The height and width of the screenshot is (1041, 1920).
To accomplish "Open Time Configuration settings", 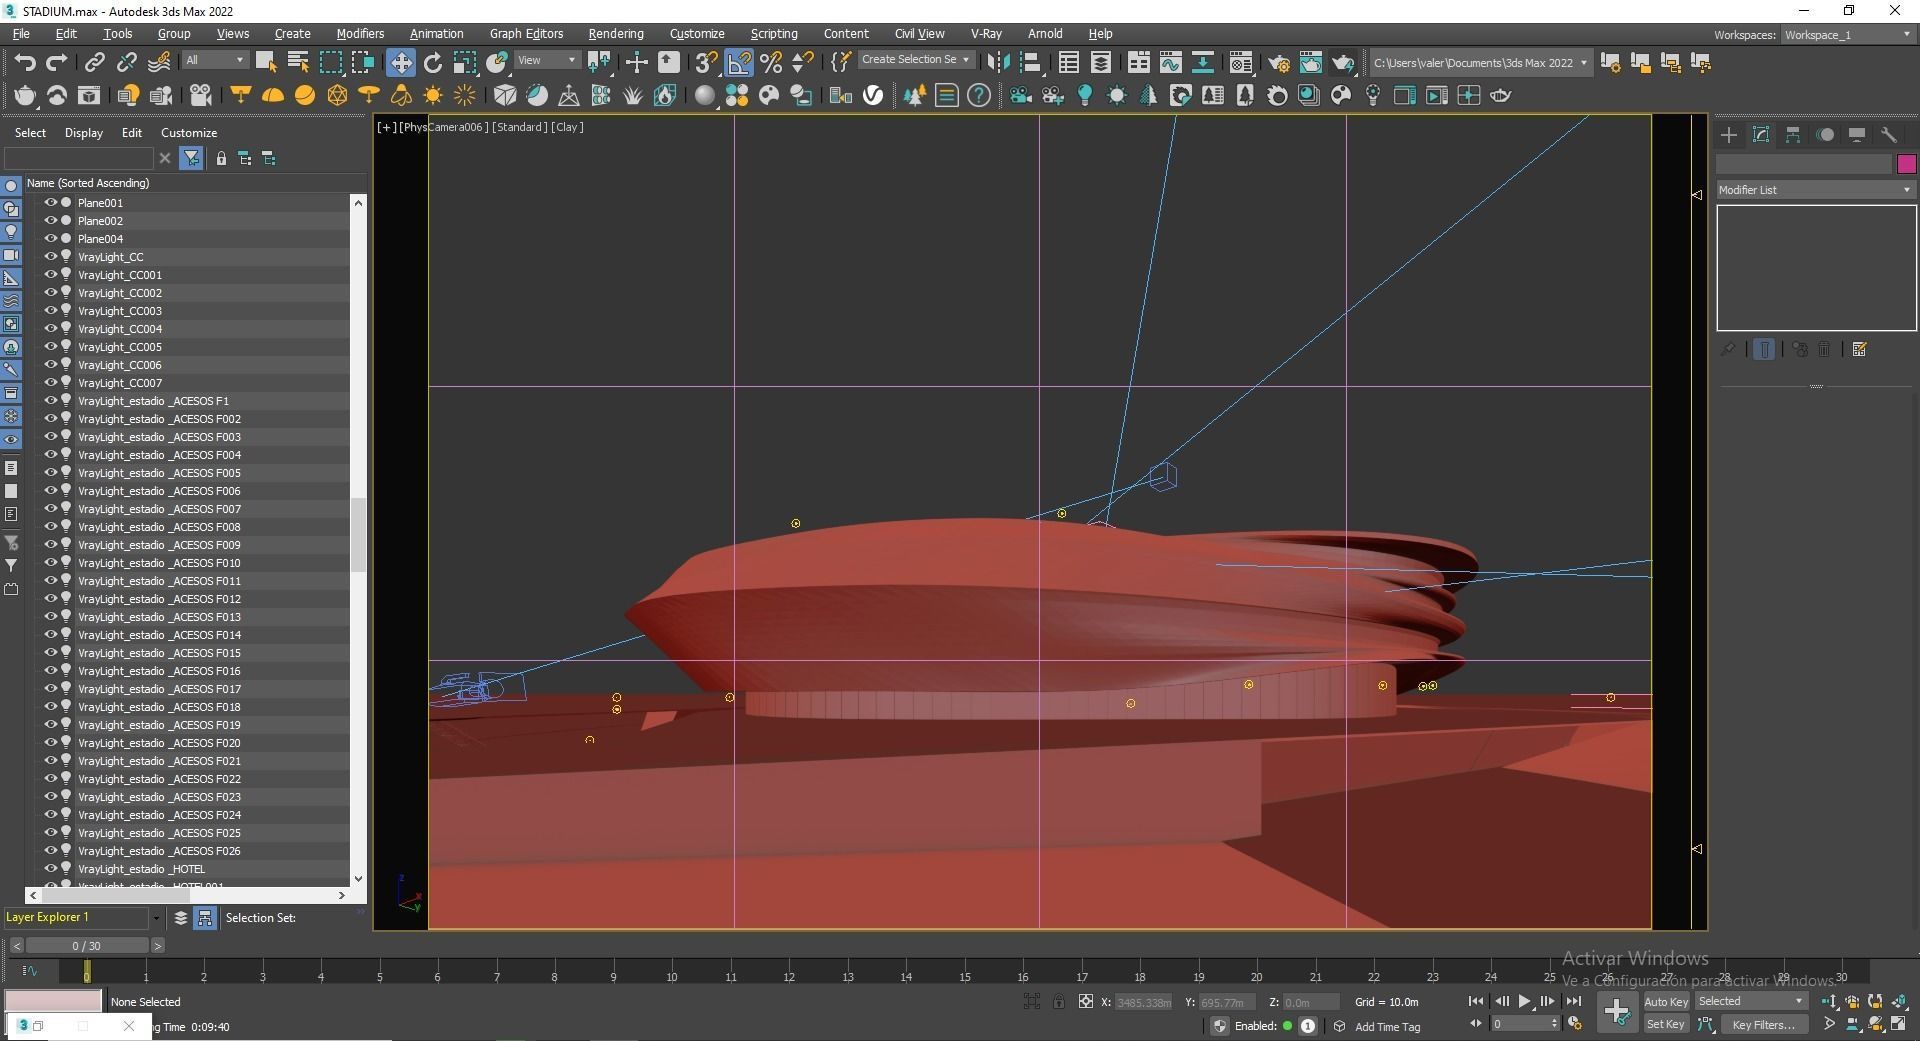I will (1575, 1024).
